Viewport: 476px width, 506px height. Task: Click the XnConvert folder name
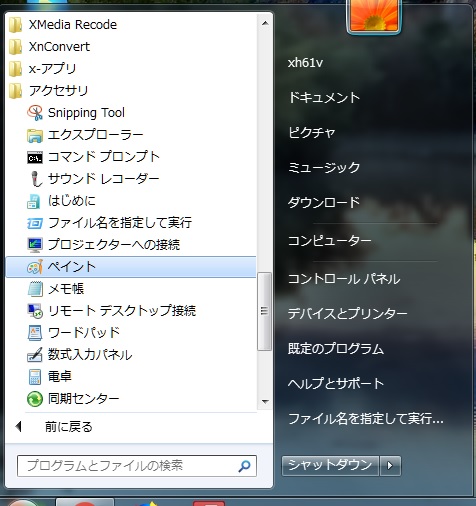pyautogui.click(x=59, y=47)
